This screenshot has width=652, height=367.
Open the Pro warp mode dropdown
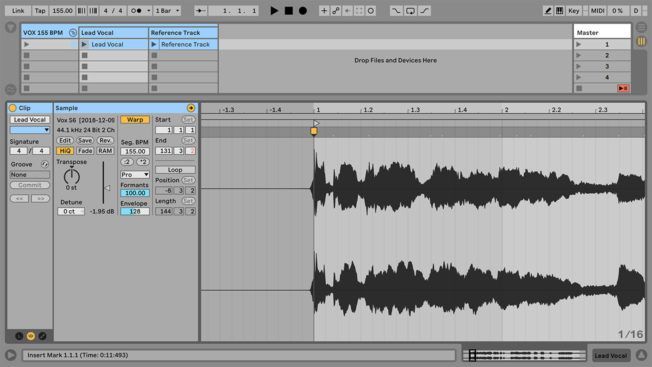pos(135,175)
